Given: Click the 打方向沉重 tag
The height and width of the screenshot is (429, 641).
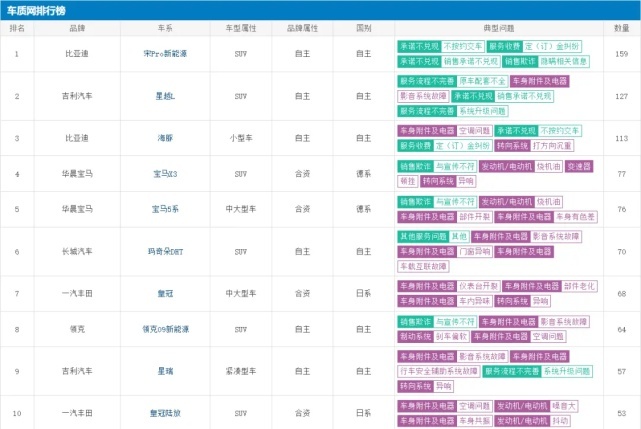Looking at the screenshot, I should 552,146.
